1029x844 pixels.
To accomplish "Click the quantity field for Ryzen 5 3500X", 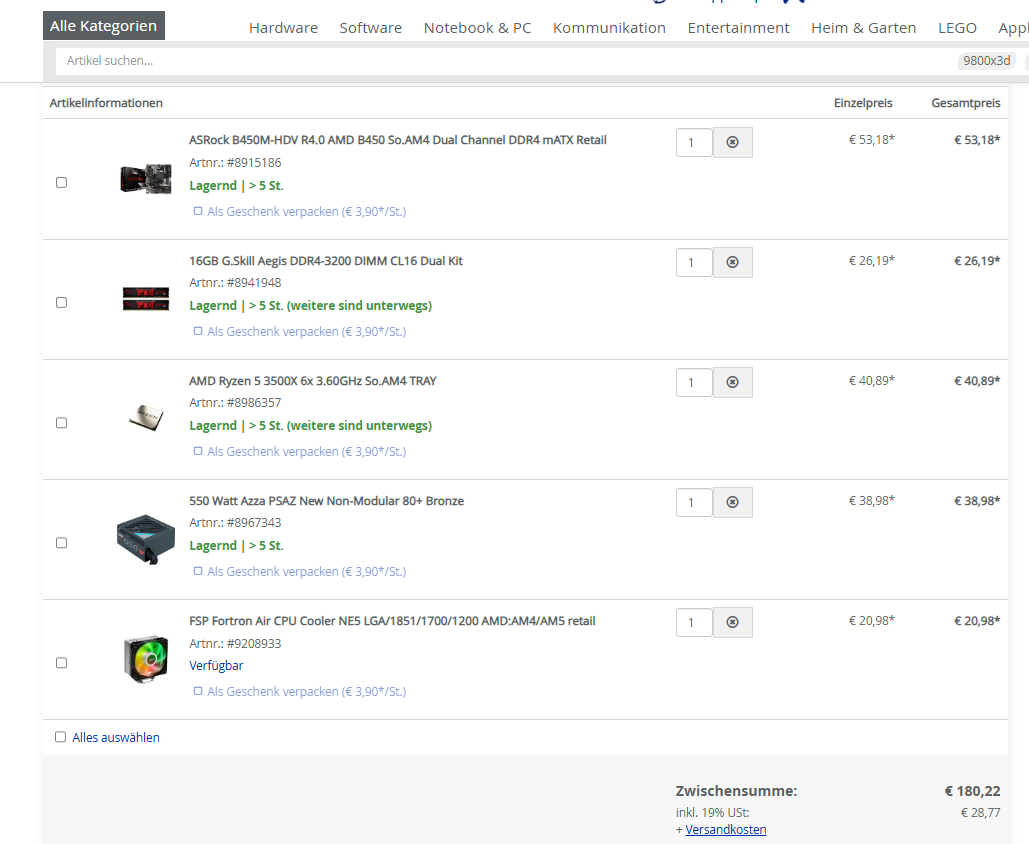I will pos(694,383).
